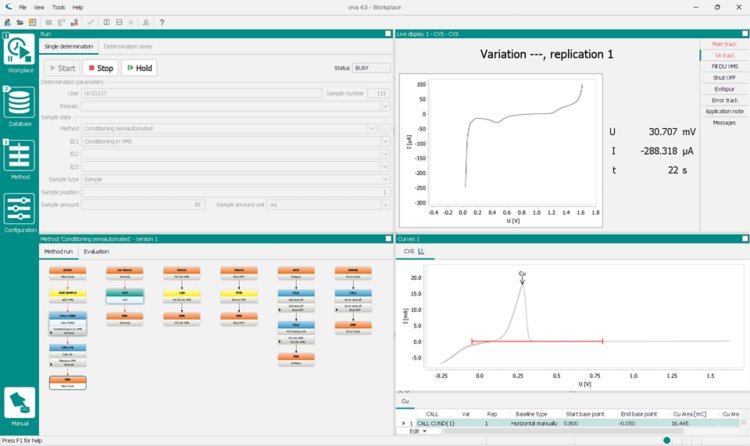Click the user logout toolbar icon
The width and height of the screenshot is (750, 446).
point(146,22)
